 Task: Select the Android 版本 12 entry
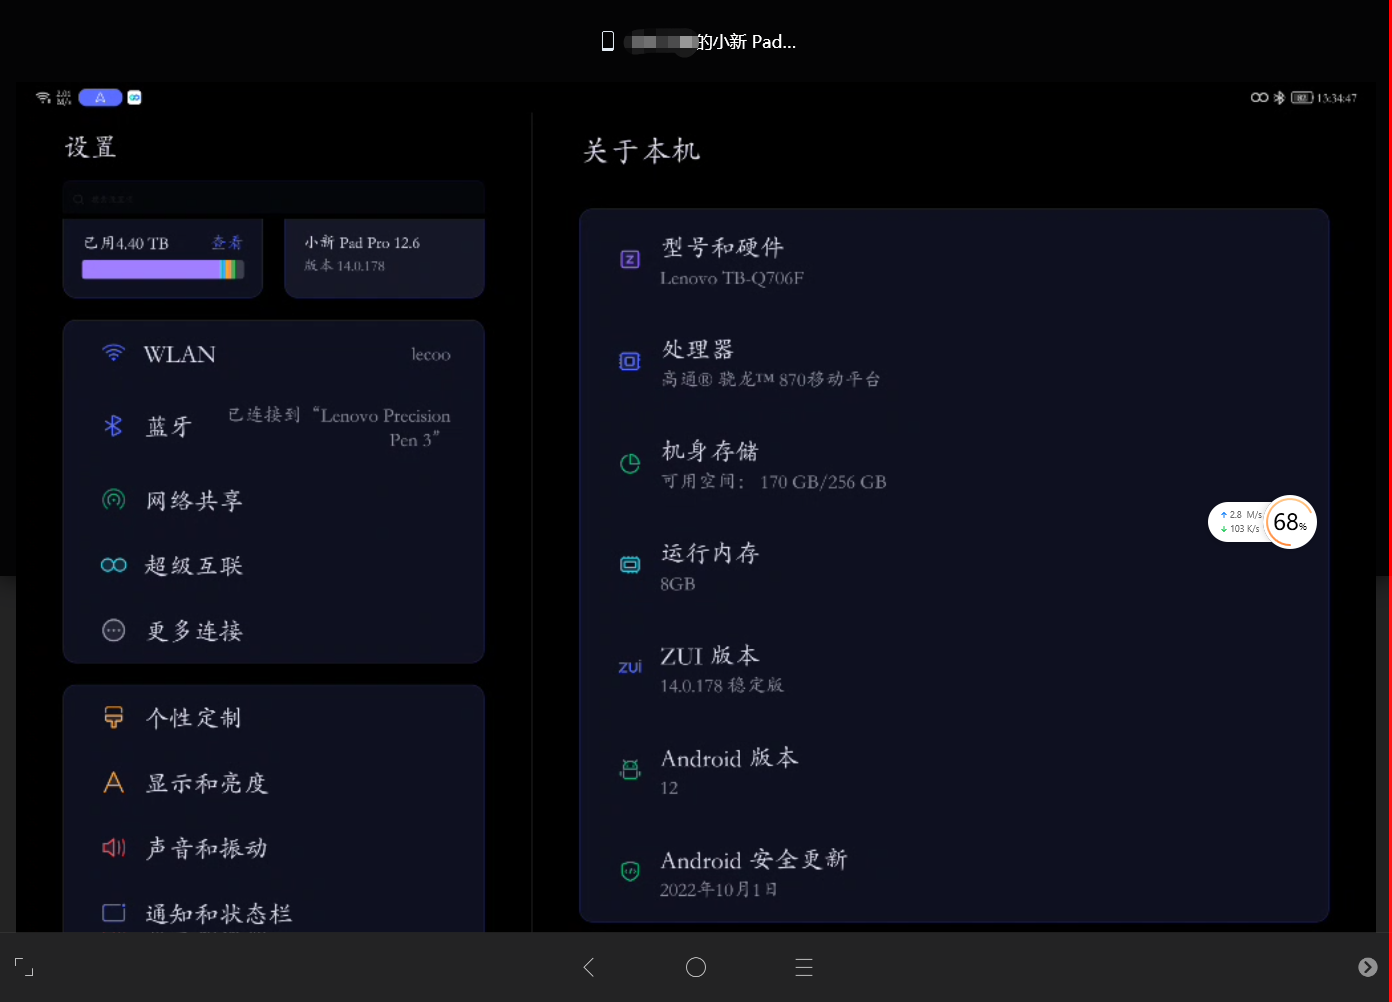coord(954,771)
